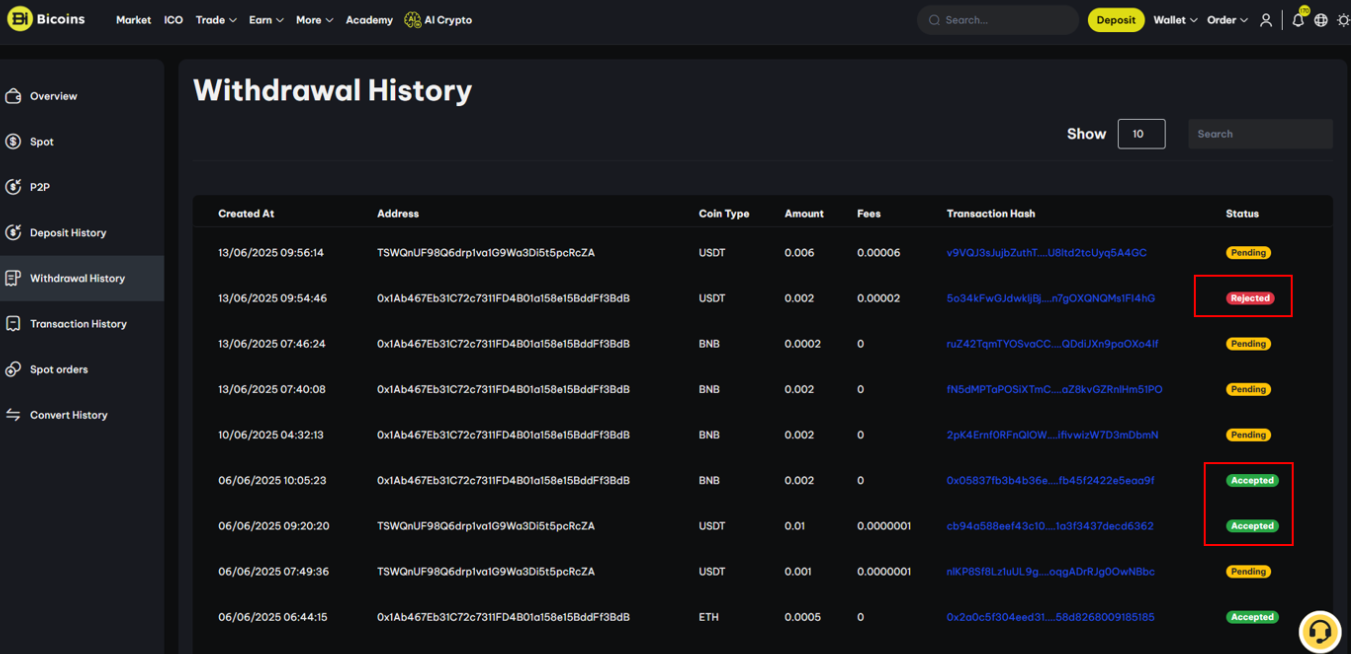
Task: Open transaction hash starting with 2pK4Ernf
Action: pos(1052,435)
